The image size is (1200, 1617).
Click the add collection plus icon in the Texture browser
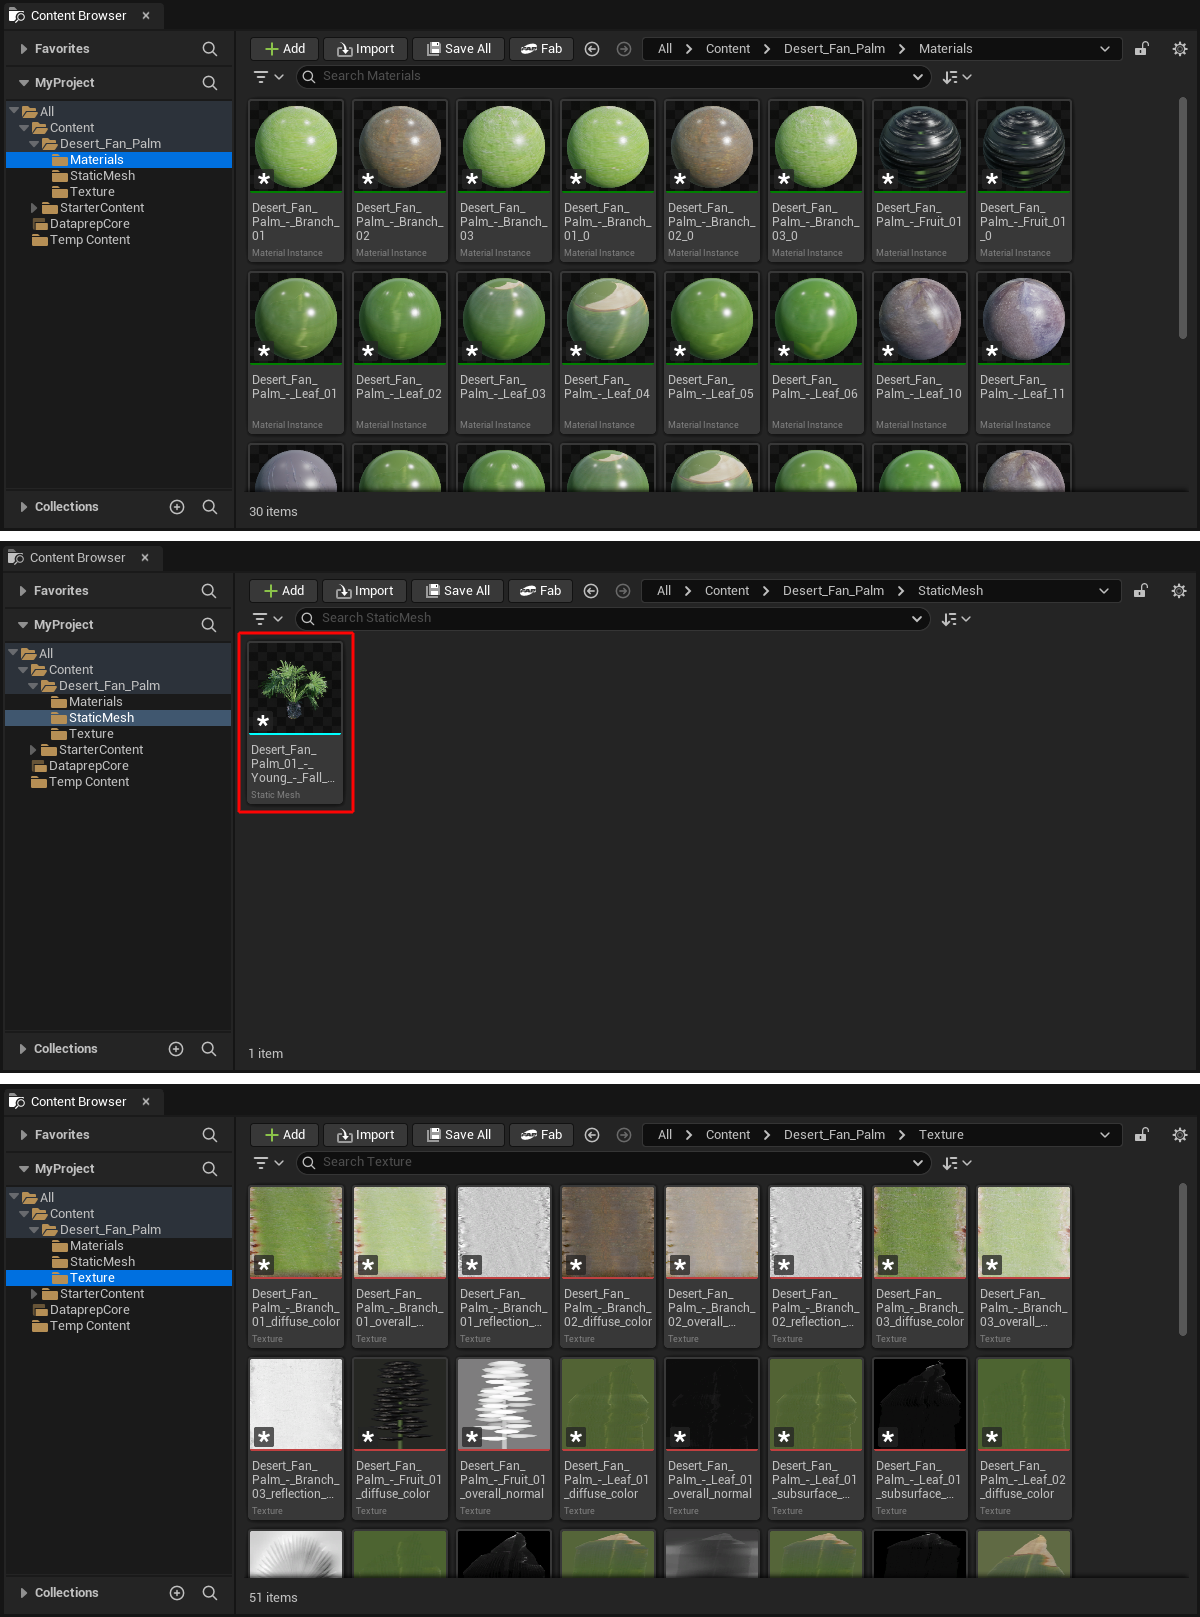click(x=177, y=1593)
